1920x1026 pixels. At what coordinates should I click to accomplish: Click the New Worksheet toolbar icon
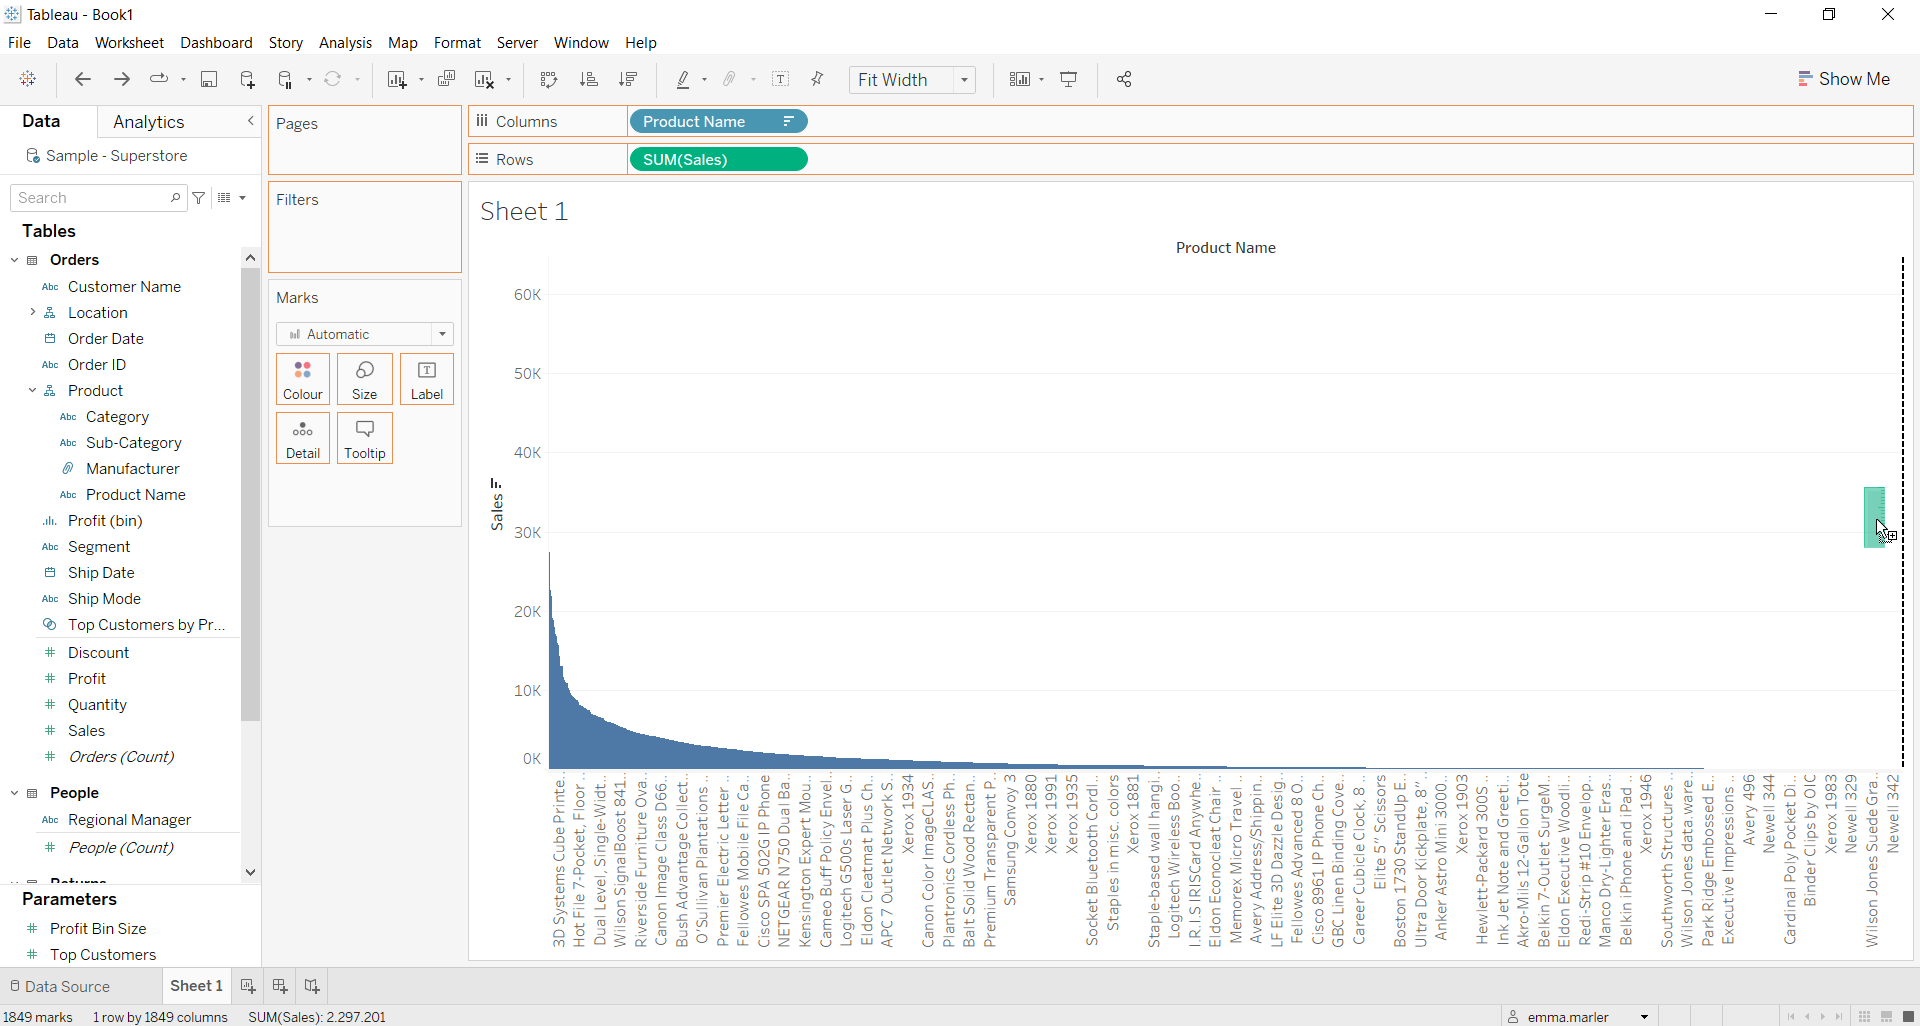[398, 80]
